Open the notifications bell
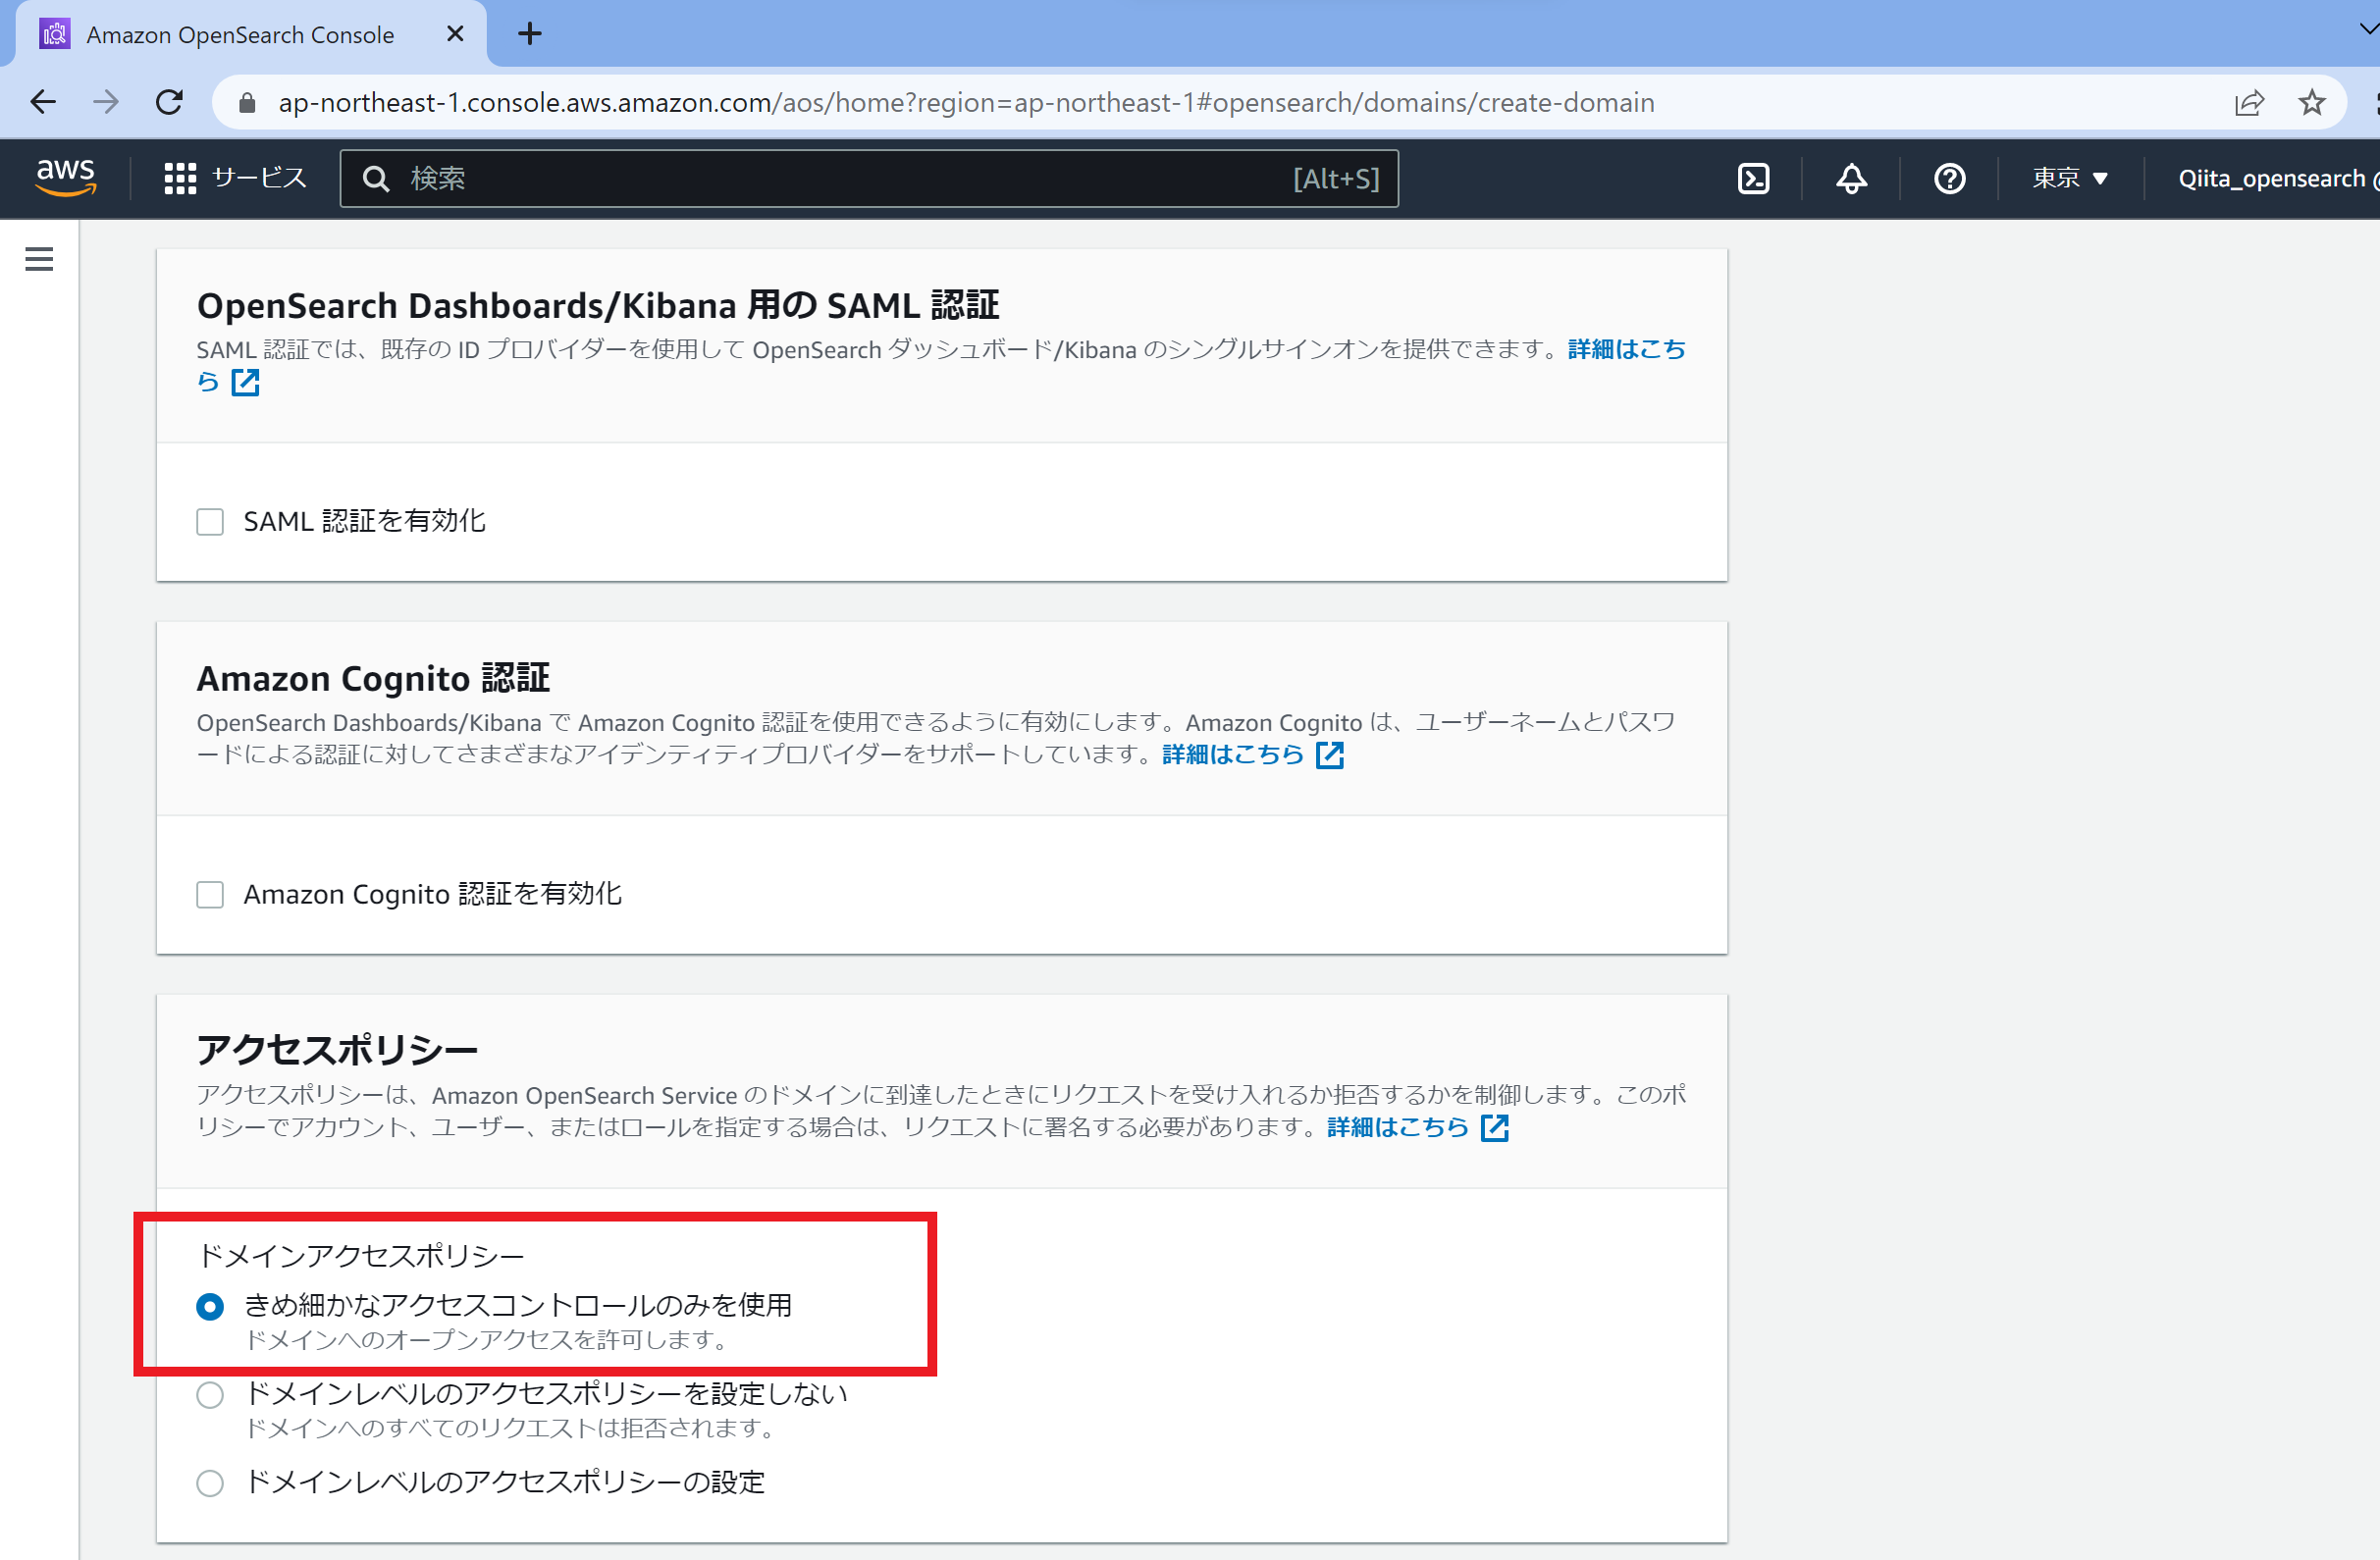This screenshot has width=2380, height=1560. [x=1851, y=179]
